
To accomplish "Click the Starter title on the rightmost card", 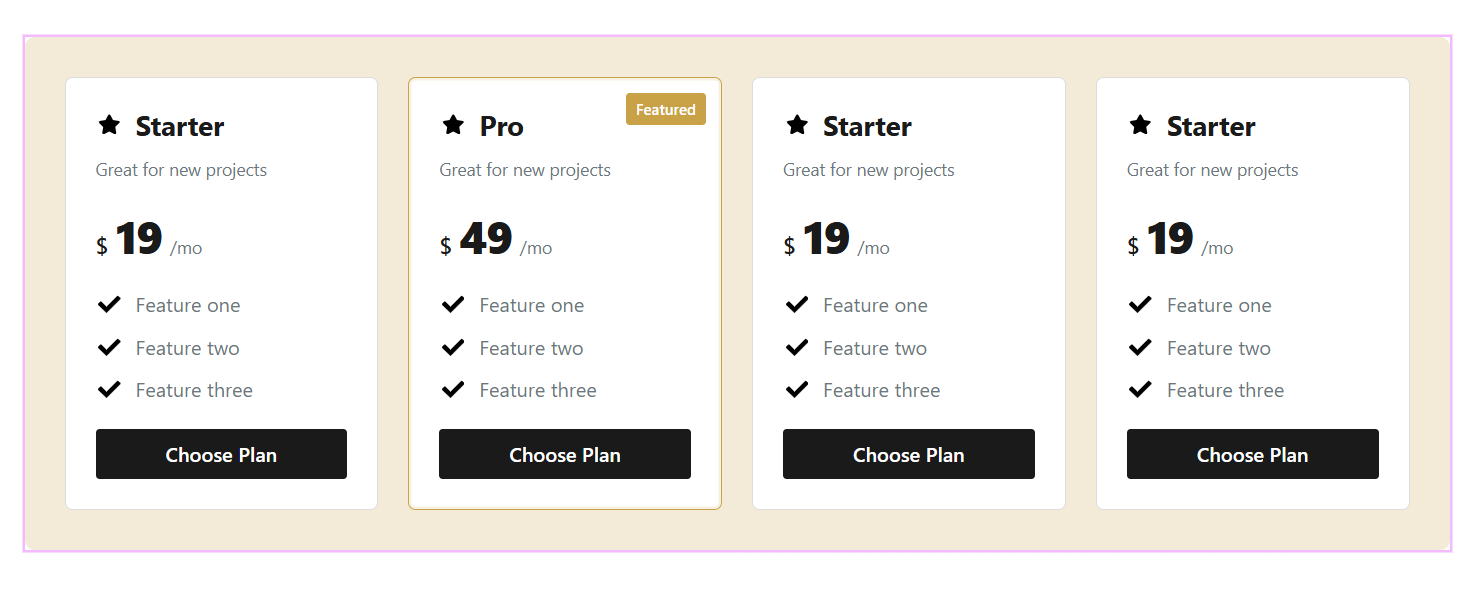I will pos(1211,127).
